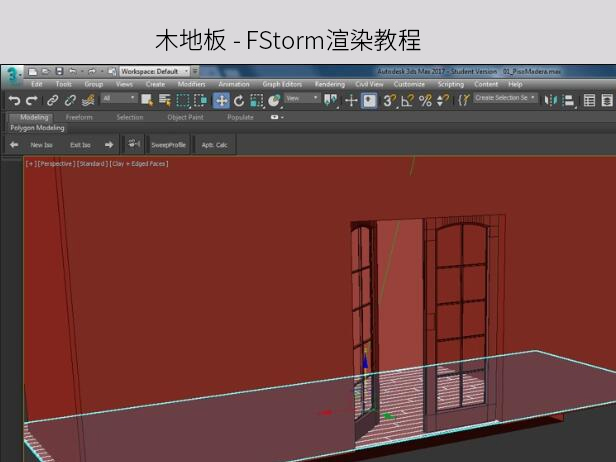
Task: Click the Mirror tool icon
Action: (551, 100)
